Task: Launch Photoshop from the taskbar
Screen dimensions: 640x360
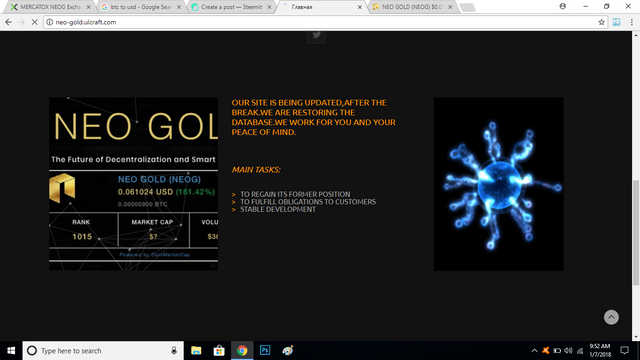Action: 265,351
